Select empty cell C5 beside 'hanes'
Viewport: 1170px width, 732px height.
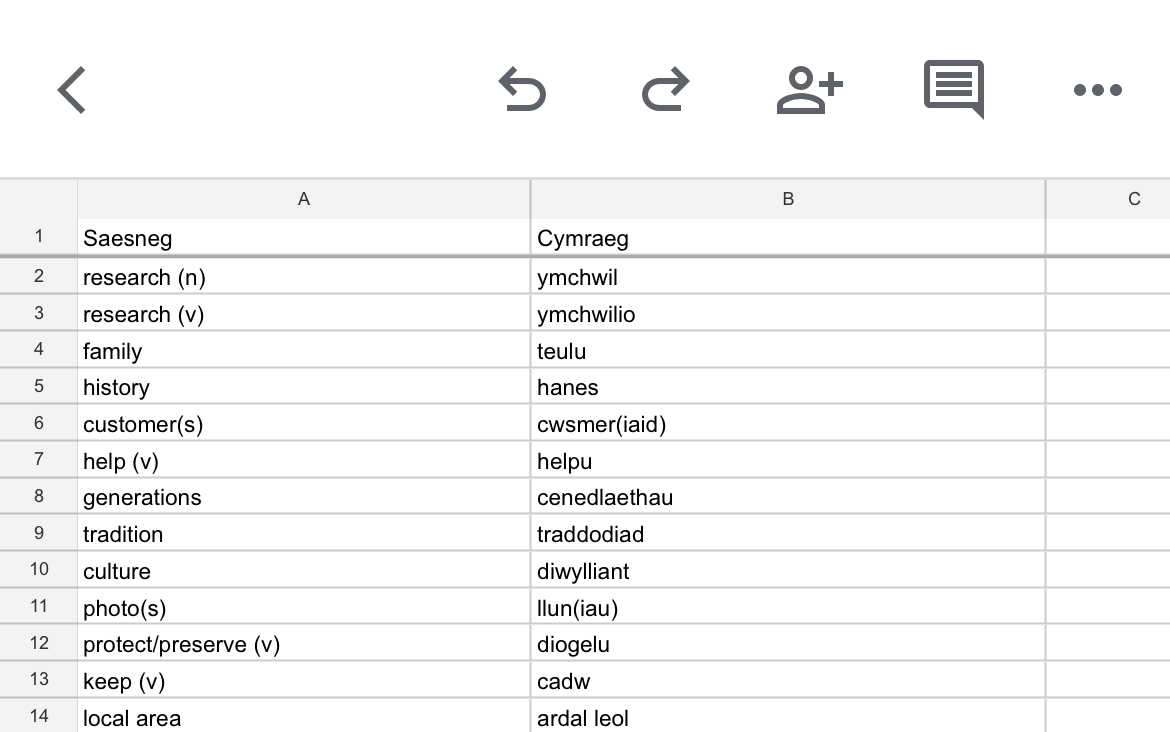[1108, 386]
